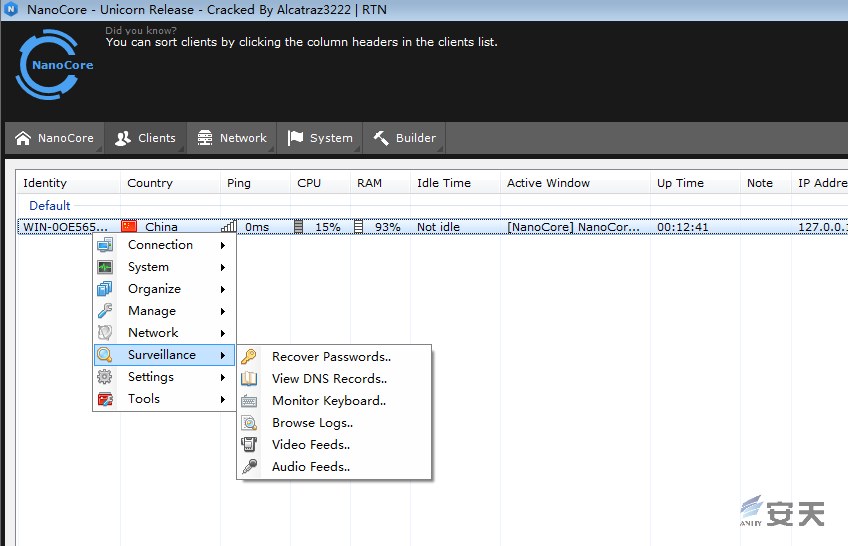Click the Connection menu monitor icon
The image size is (848, 546).
coord(105,245)
